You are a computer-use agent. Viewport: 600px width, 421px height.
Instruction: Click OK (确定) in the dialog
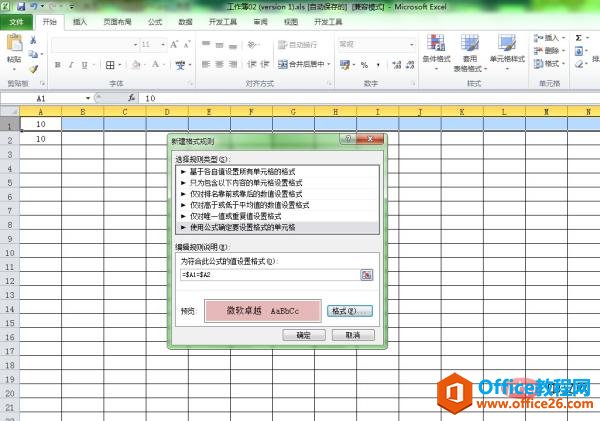click(x=304, y=335)
